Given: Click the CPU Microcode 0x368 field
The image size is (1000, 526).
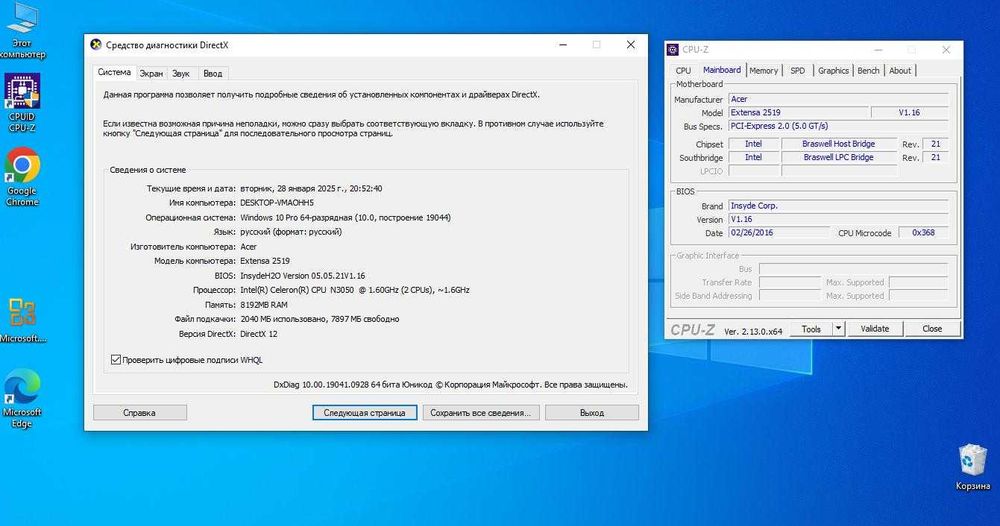Looking at the screenshot, I should click(923, 233).
